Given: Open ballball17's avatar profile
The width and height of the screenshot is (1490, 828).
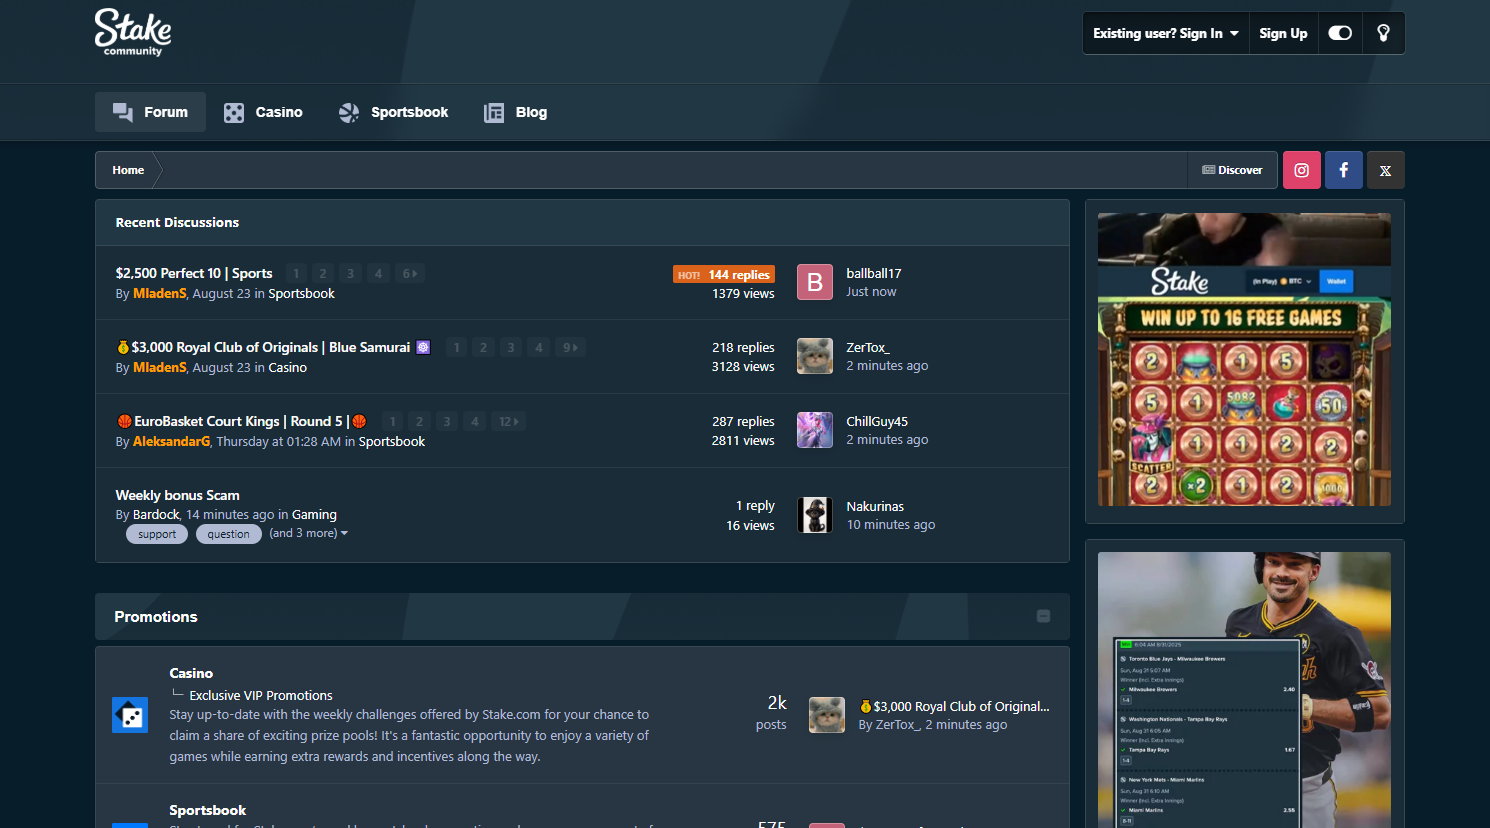Looking at the screenshot, I should coord(814,282).
